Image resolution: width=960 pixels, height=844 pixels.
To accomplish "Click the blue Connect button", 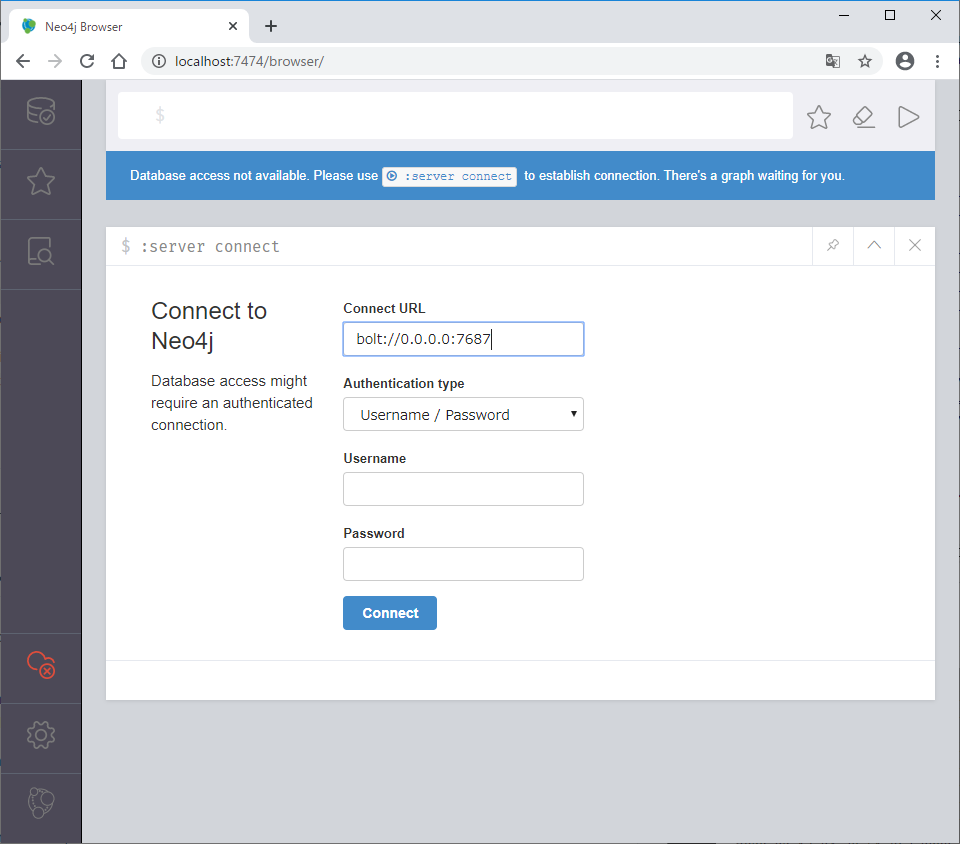I will 390,613.
